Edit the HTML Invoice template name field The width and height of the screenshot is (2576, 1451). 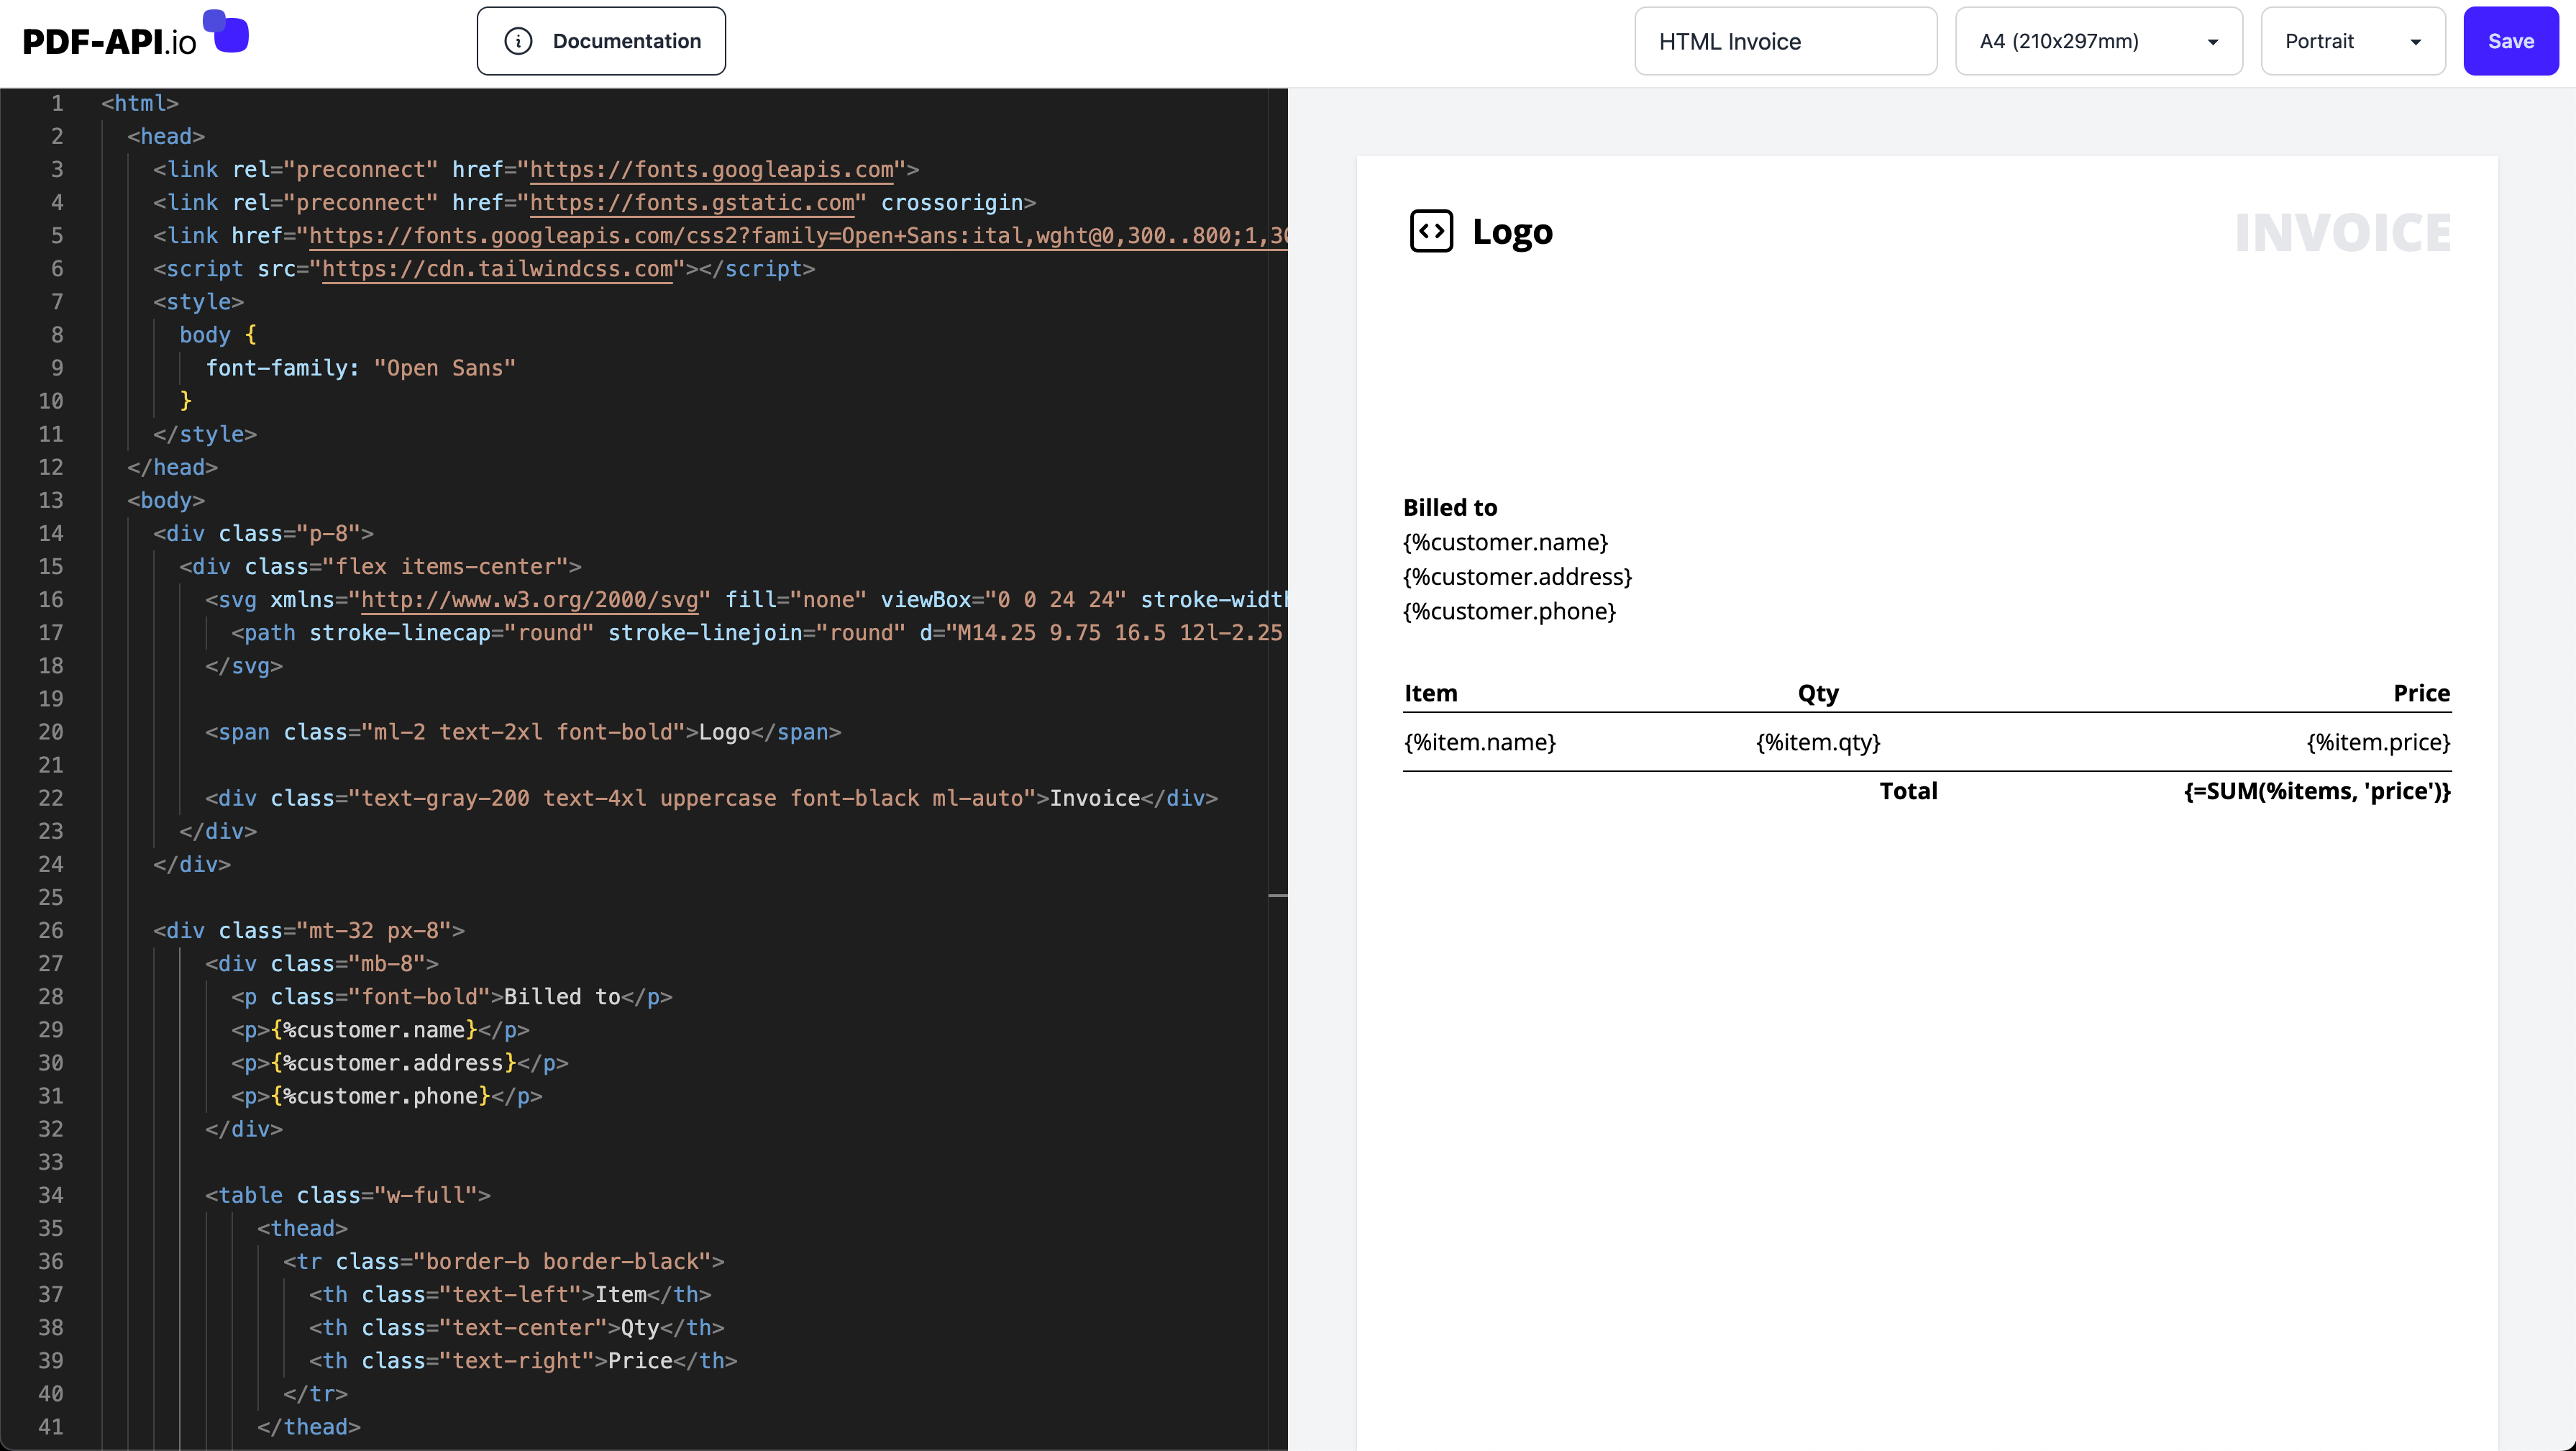click(1786, 41)
